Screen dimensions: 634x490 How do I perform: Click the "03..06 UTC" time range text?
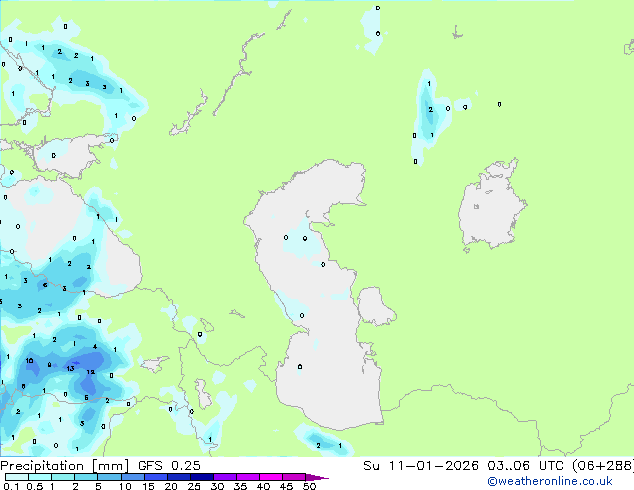(x=525, y=466)
